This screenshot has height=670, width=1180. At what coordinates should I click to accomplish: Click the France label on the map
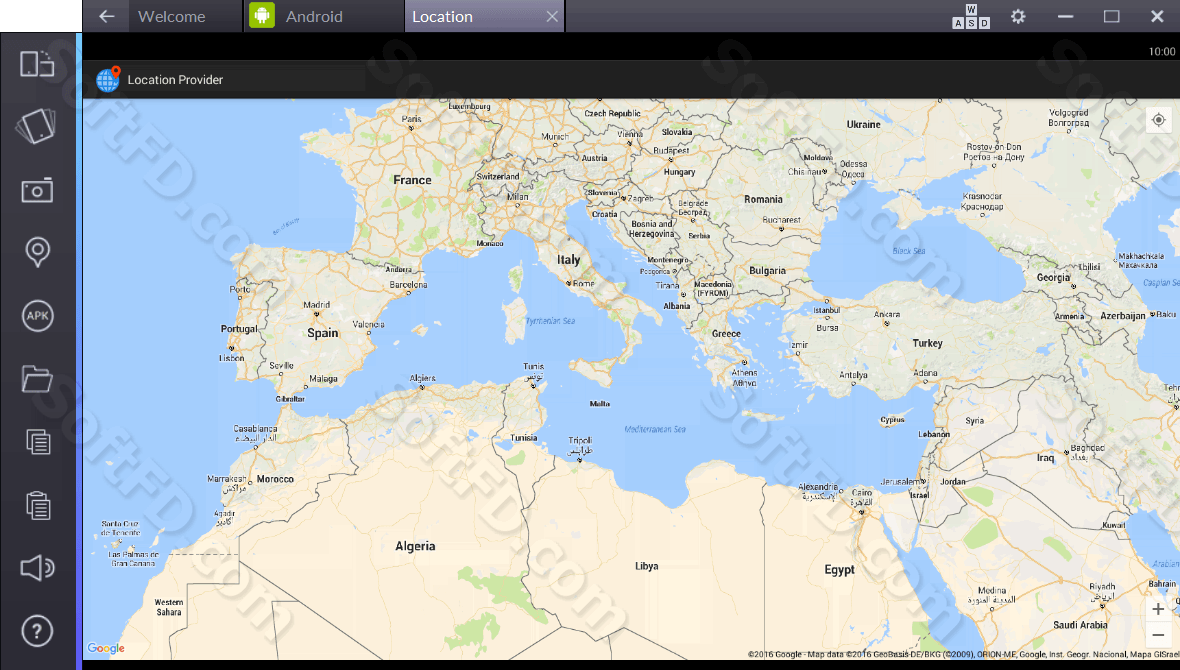(x=412, y=180)
